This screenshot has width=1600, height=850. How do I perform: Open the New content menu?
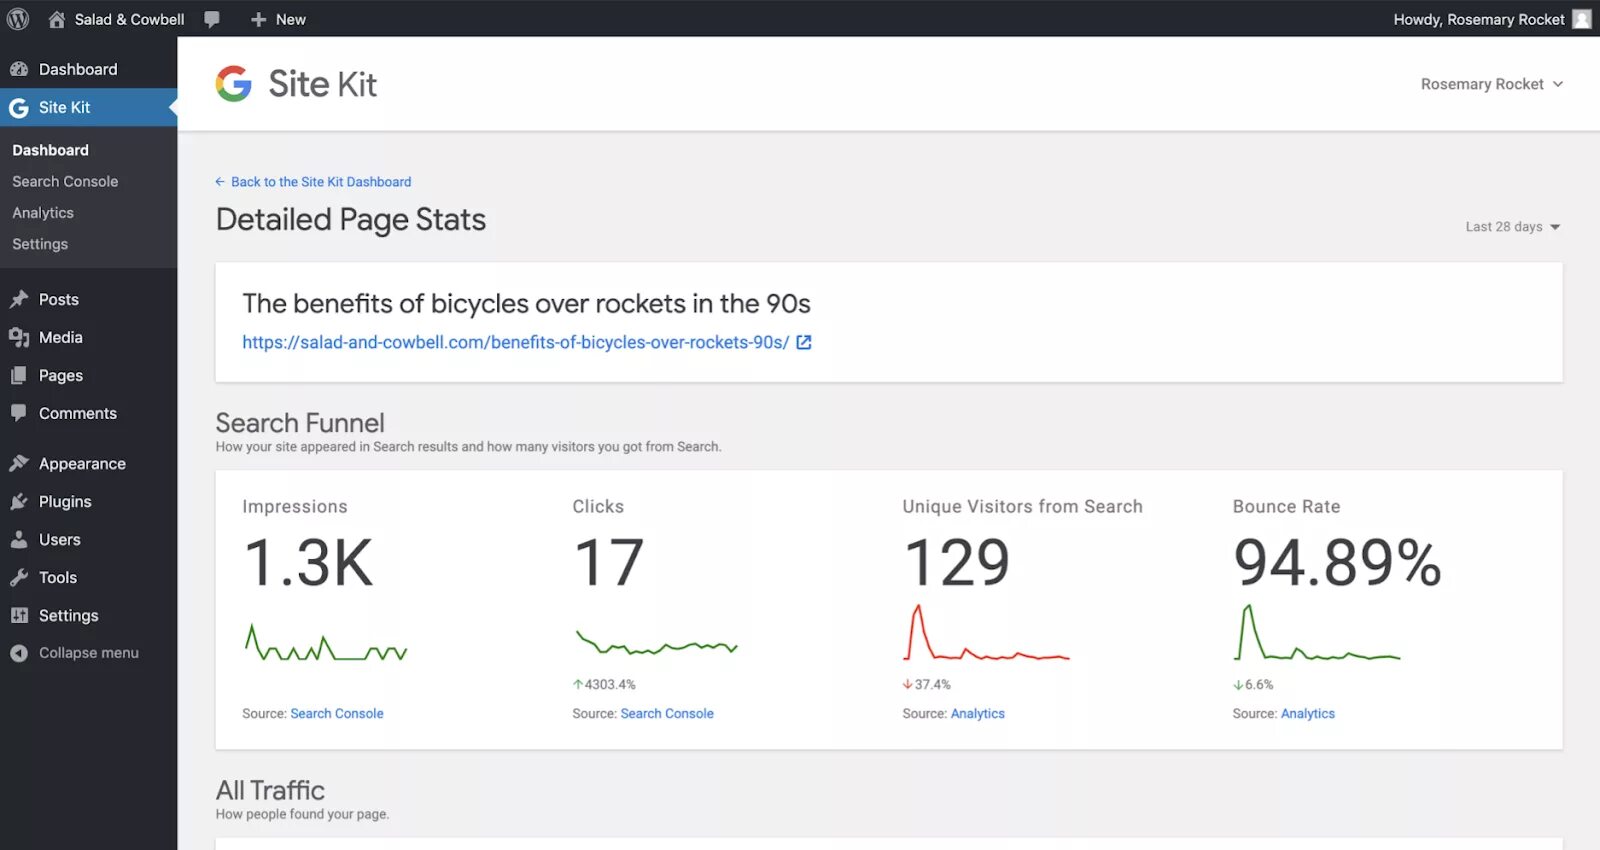278,19
